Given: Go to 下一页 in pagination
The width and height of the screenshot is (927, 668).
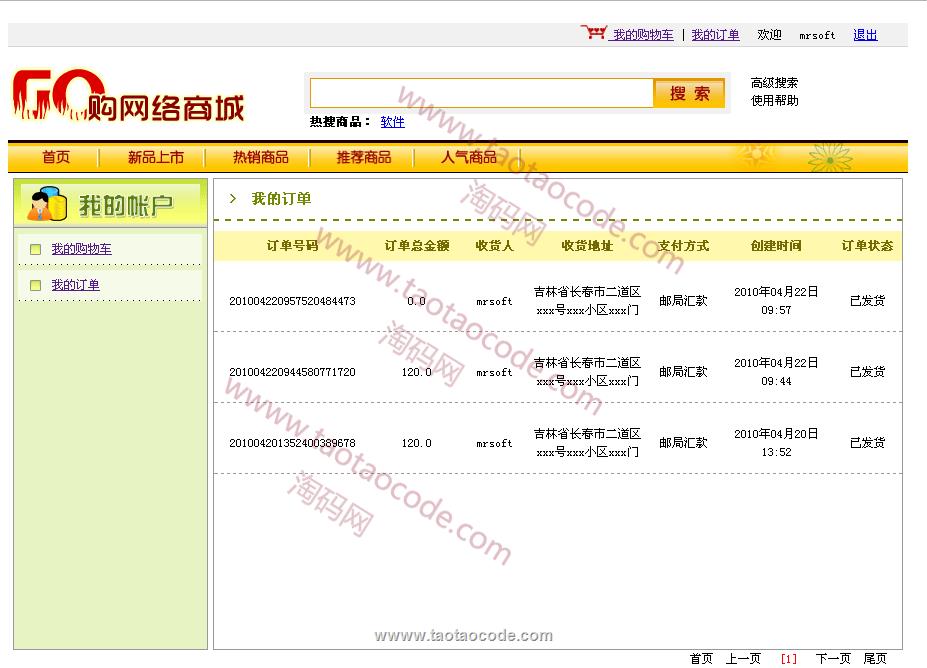Looking at the screenshot, I should tap(832, 658).
